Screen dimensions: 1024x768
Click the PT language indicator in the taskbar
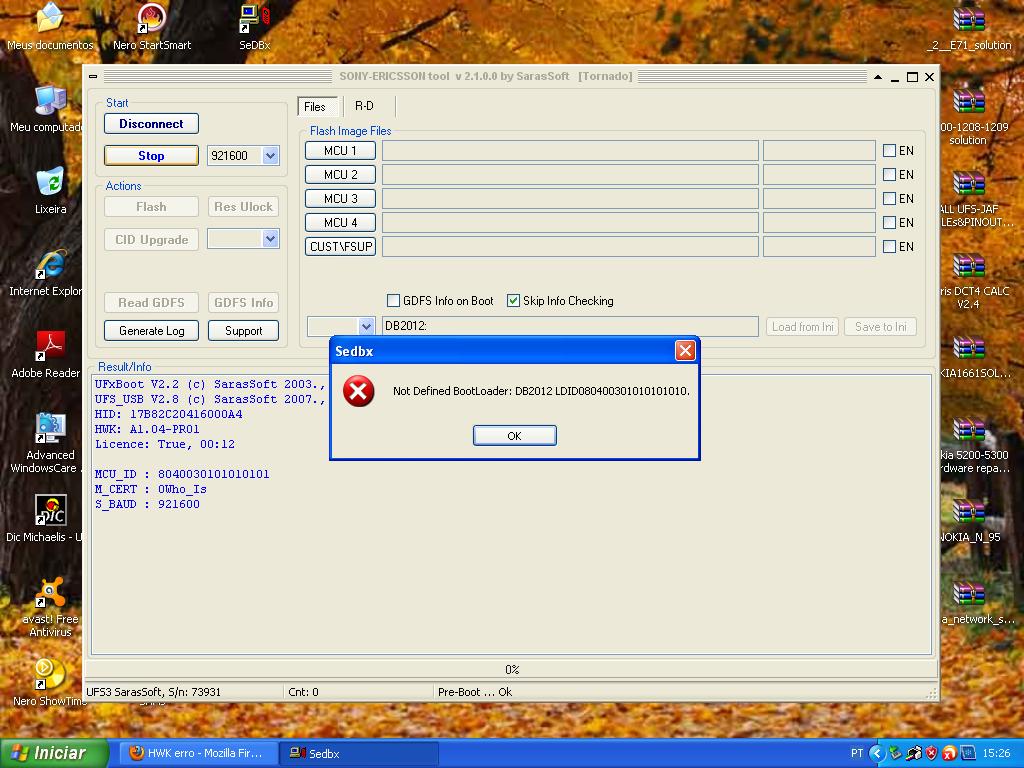point(857,753)
